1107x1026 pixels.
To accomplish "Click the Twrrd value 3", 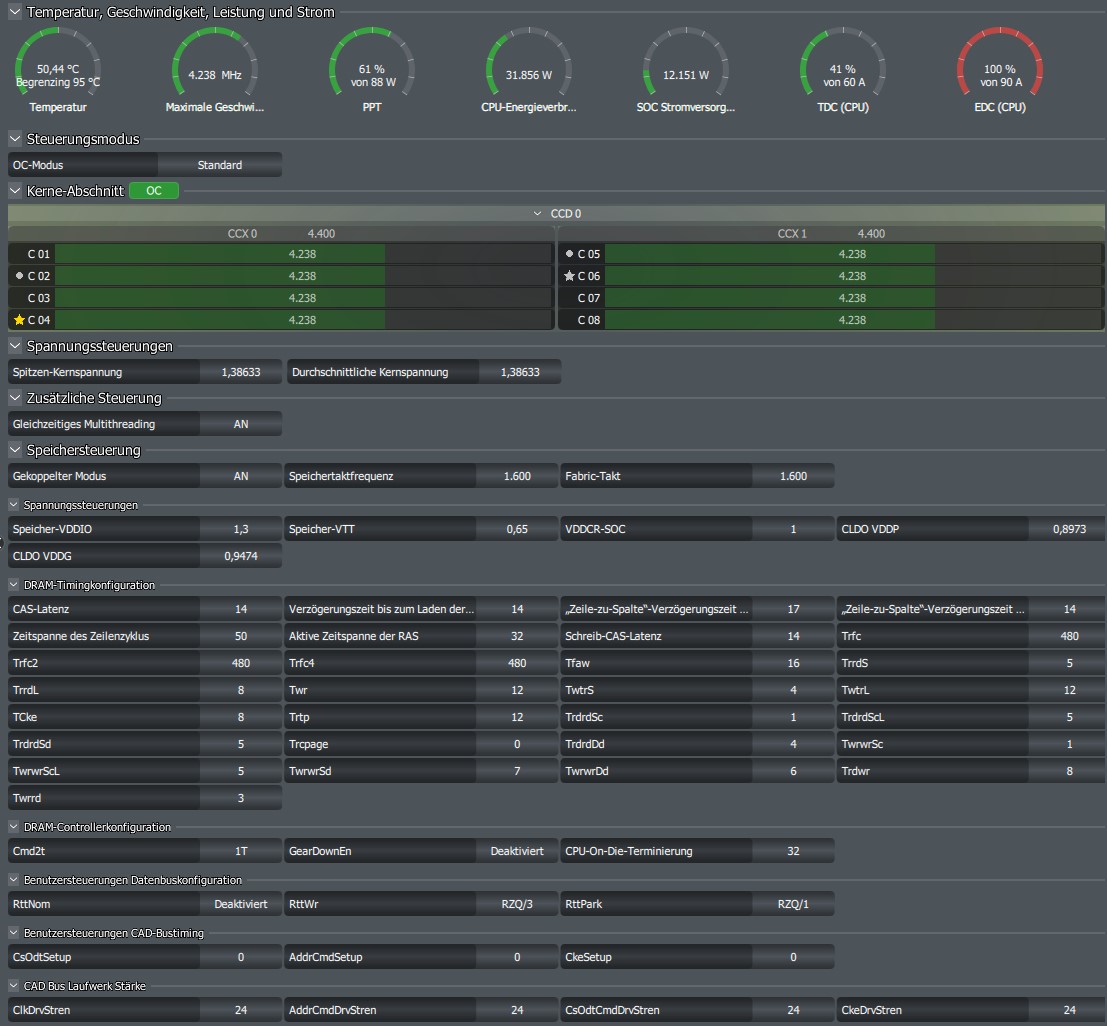I will (241, 798).
